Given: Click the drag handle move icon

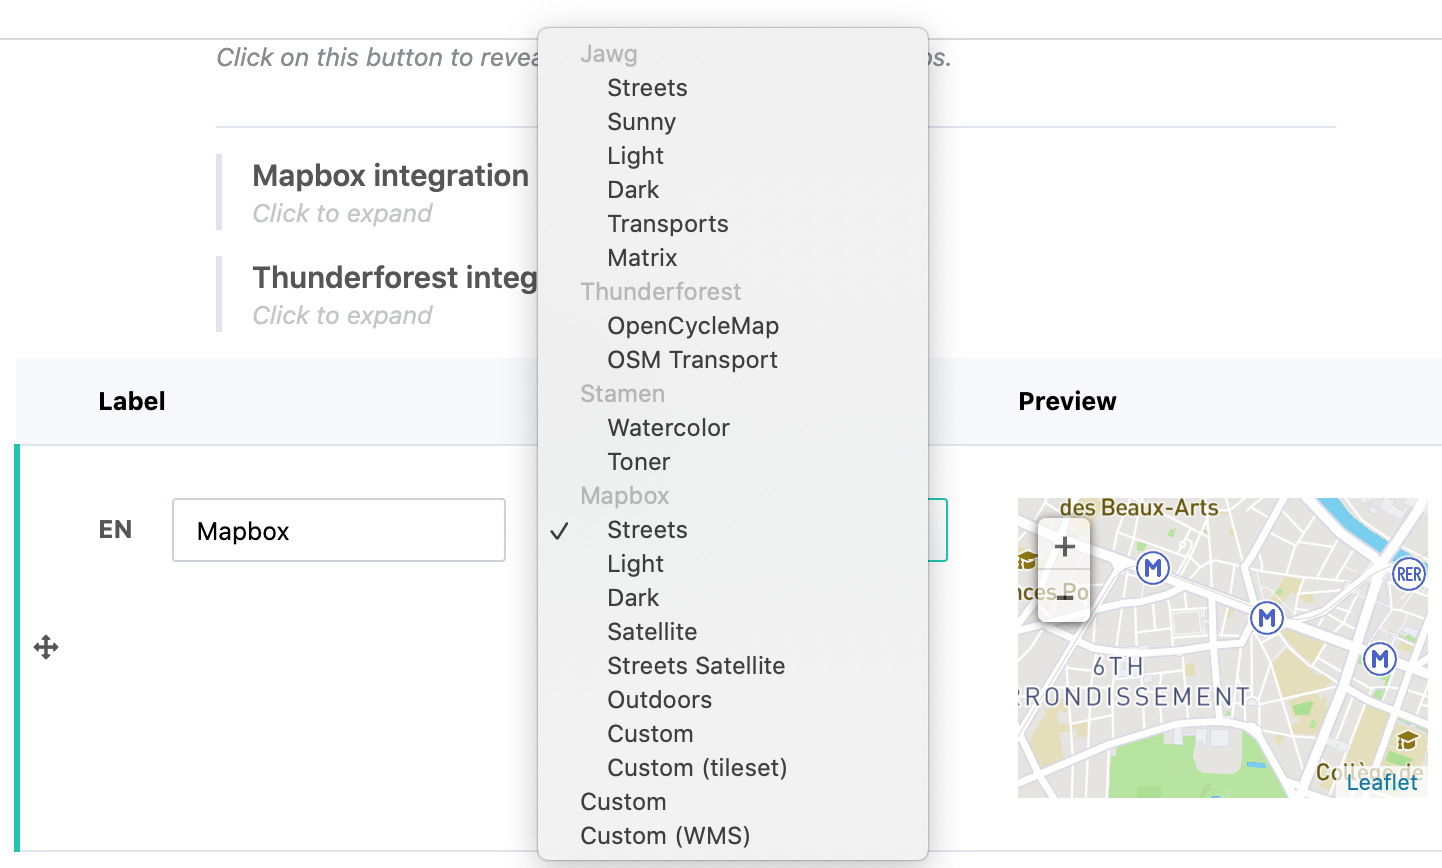Looking at the screenshot, I should point(46,647).
